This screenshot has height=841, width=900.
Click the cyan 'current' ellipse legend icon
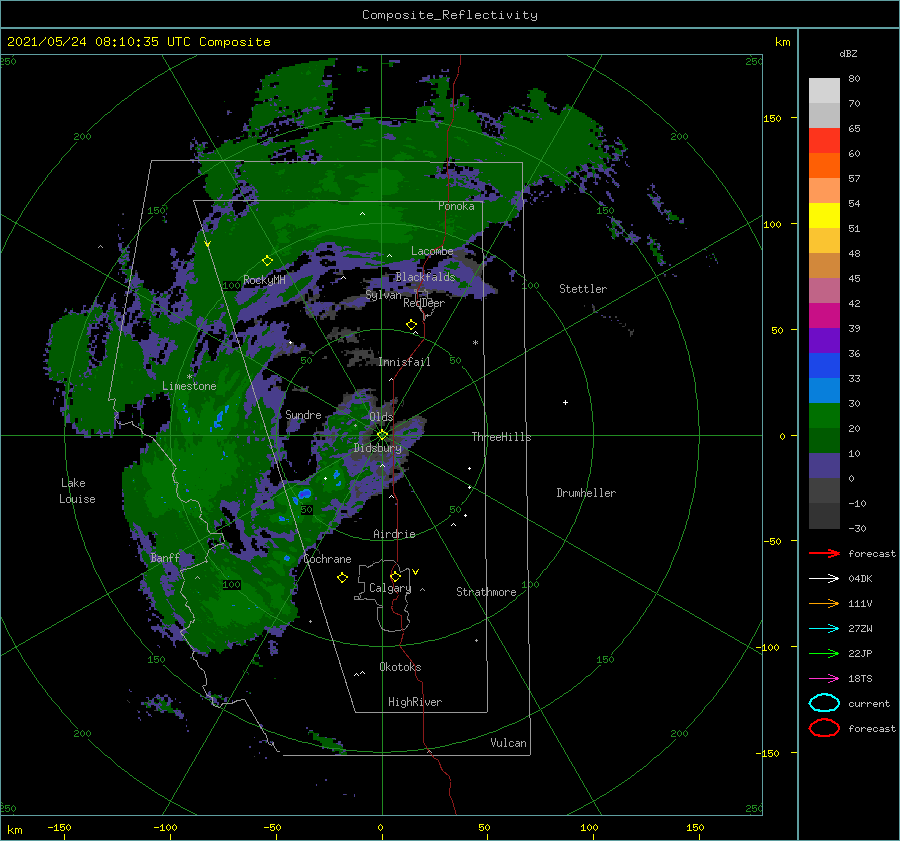824,703
